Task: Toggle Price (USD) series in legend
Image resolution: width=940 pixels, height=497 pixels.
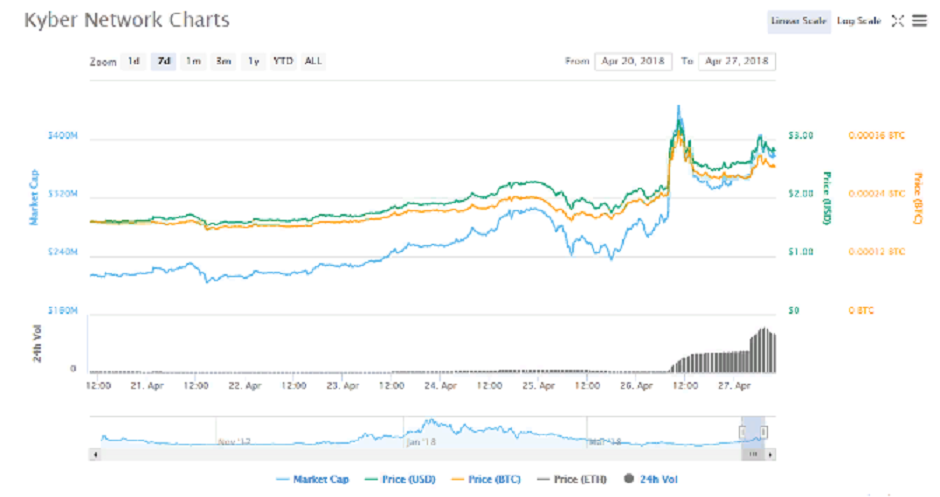Action: (400, 479)
